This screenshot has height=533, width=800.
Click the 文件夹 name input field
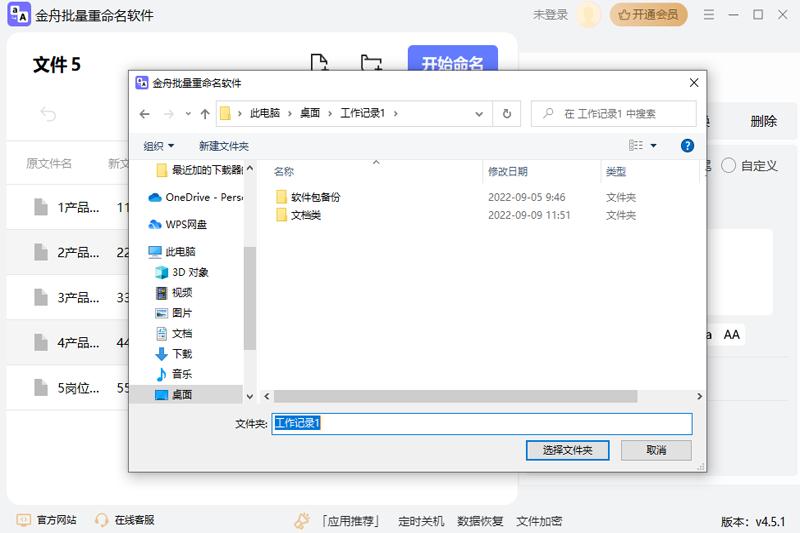[x=482, y=424]
